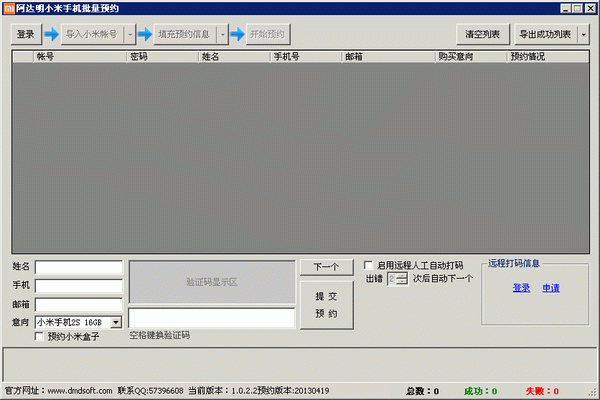Click 导入小米帐号 toolbar button
This screenshot has width=600, height=400.
tap(91, 34)
